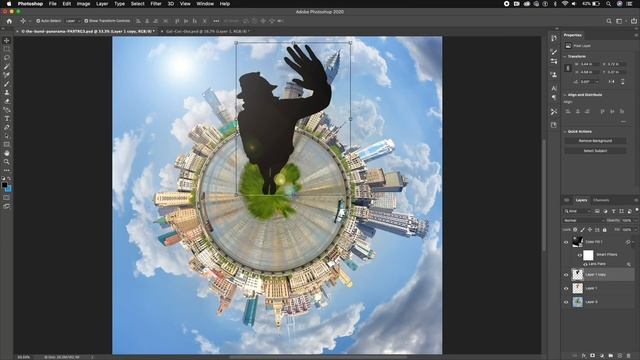Viewport: 640px width, 360px height.
Task: Click the background color swatch
Action: point(9,189)
